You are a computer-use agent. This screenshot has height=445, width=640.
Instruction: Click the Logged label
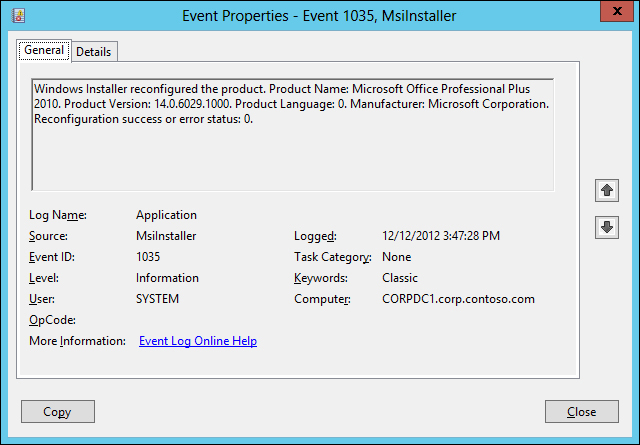click(x=315, y=236)
